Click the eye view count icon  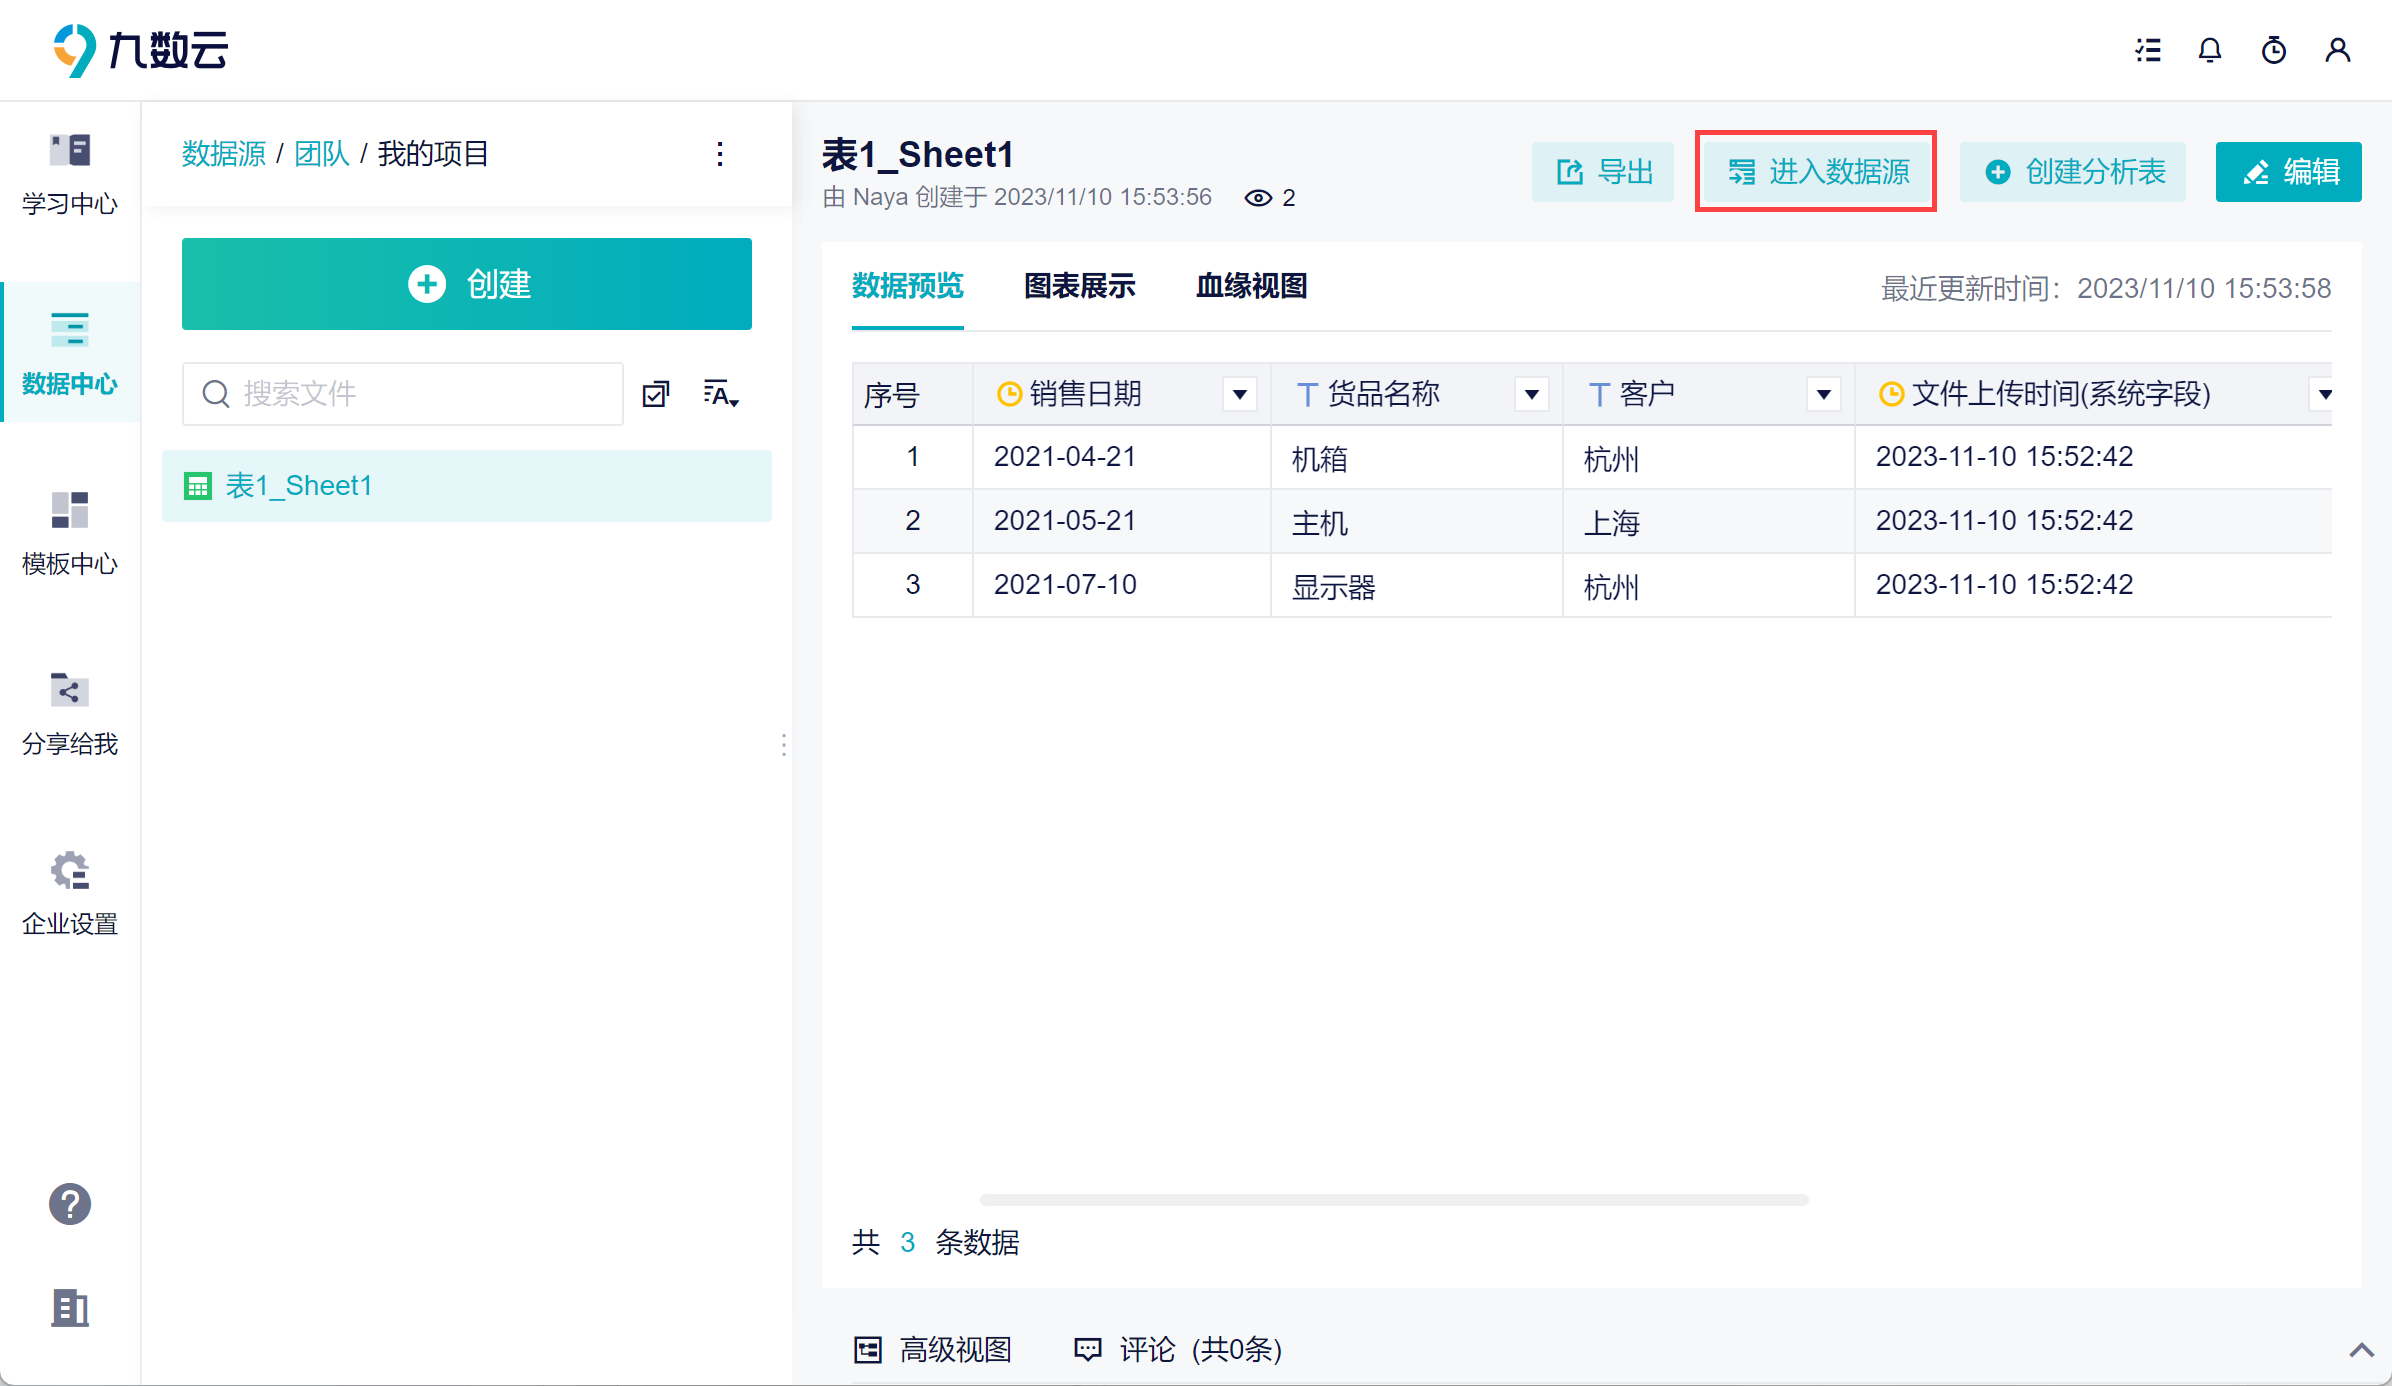[x=1258, y=198]
